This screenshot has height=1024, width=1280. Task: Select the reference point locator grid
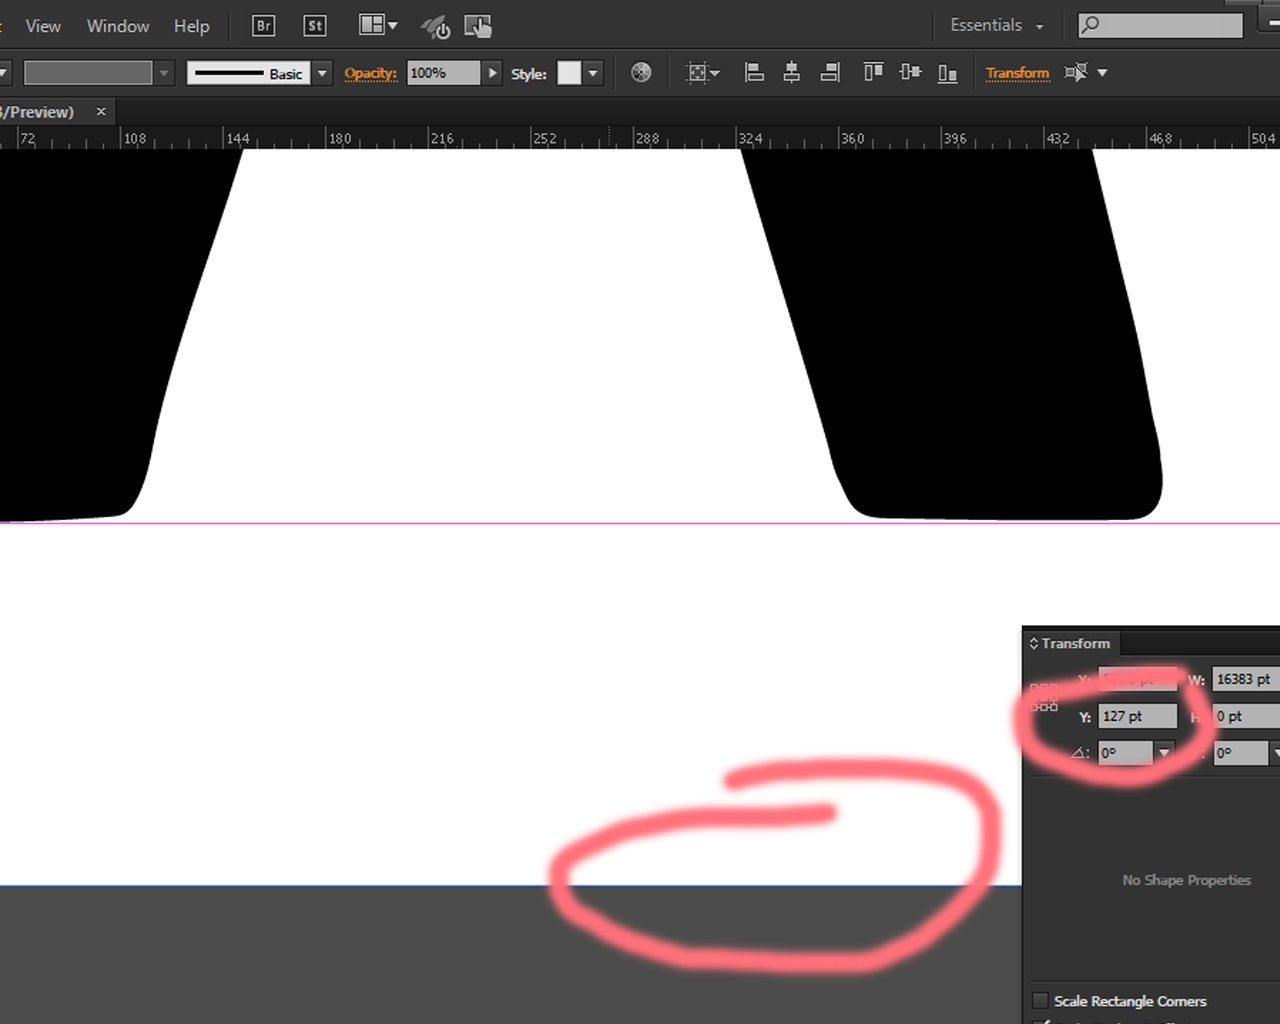[x=1044, y=697]
